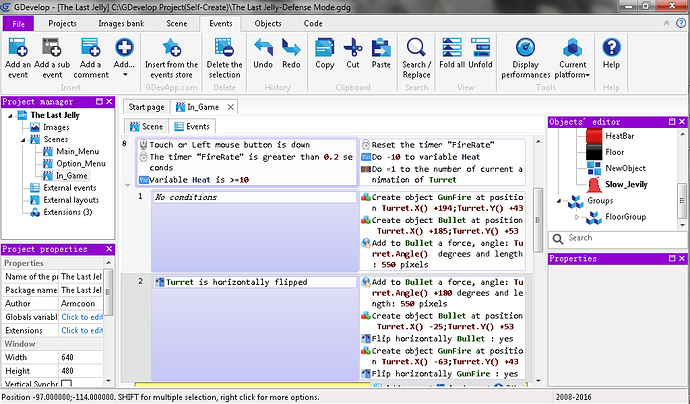
Task: Open the File menu
Action: tap(19, 22)
